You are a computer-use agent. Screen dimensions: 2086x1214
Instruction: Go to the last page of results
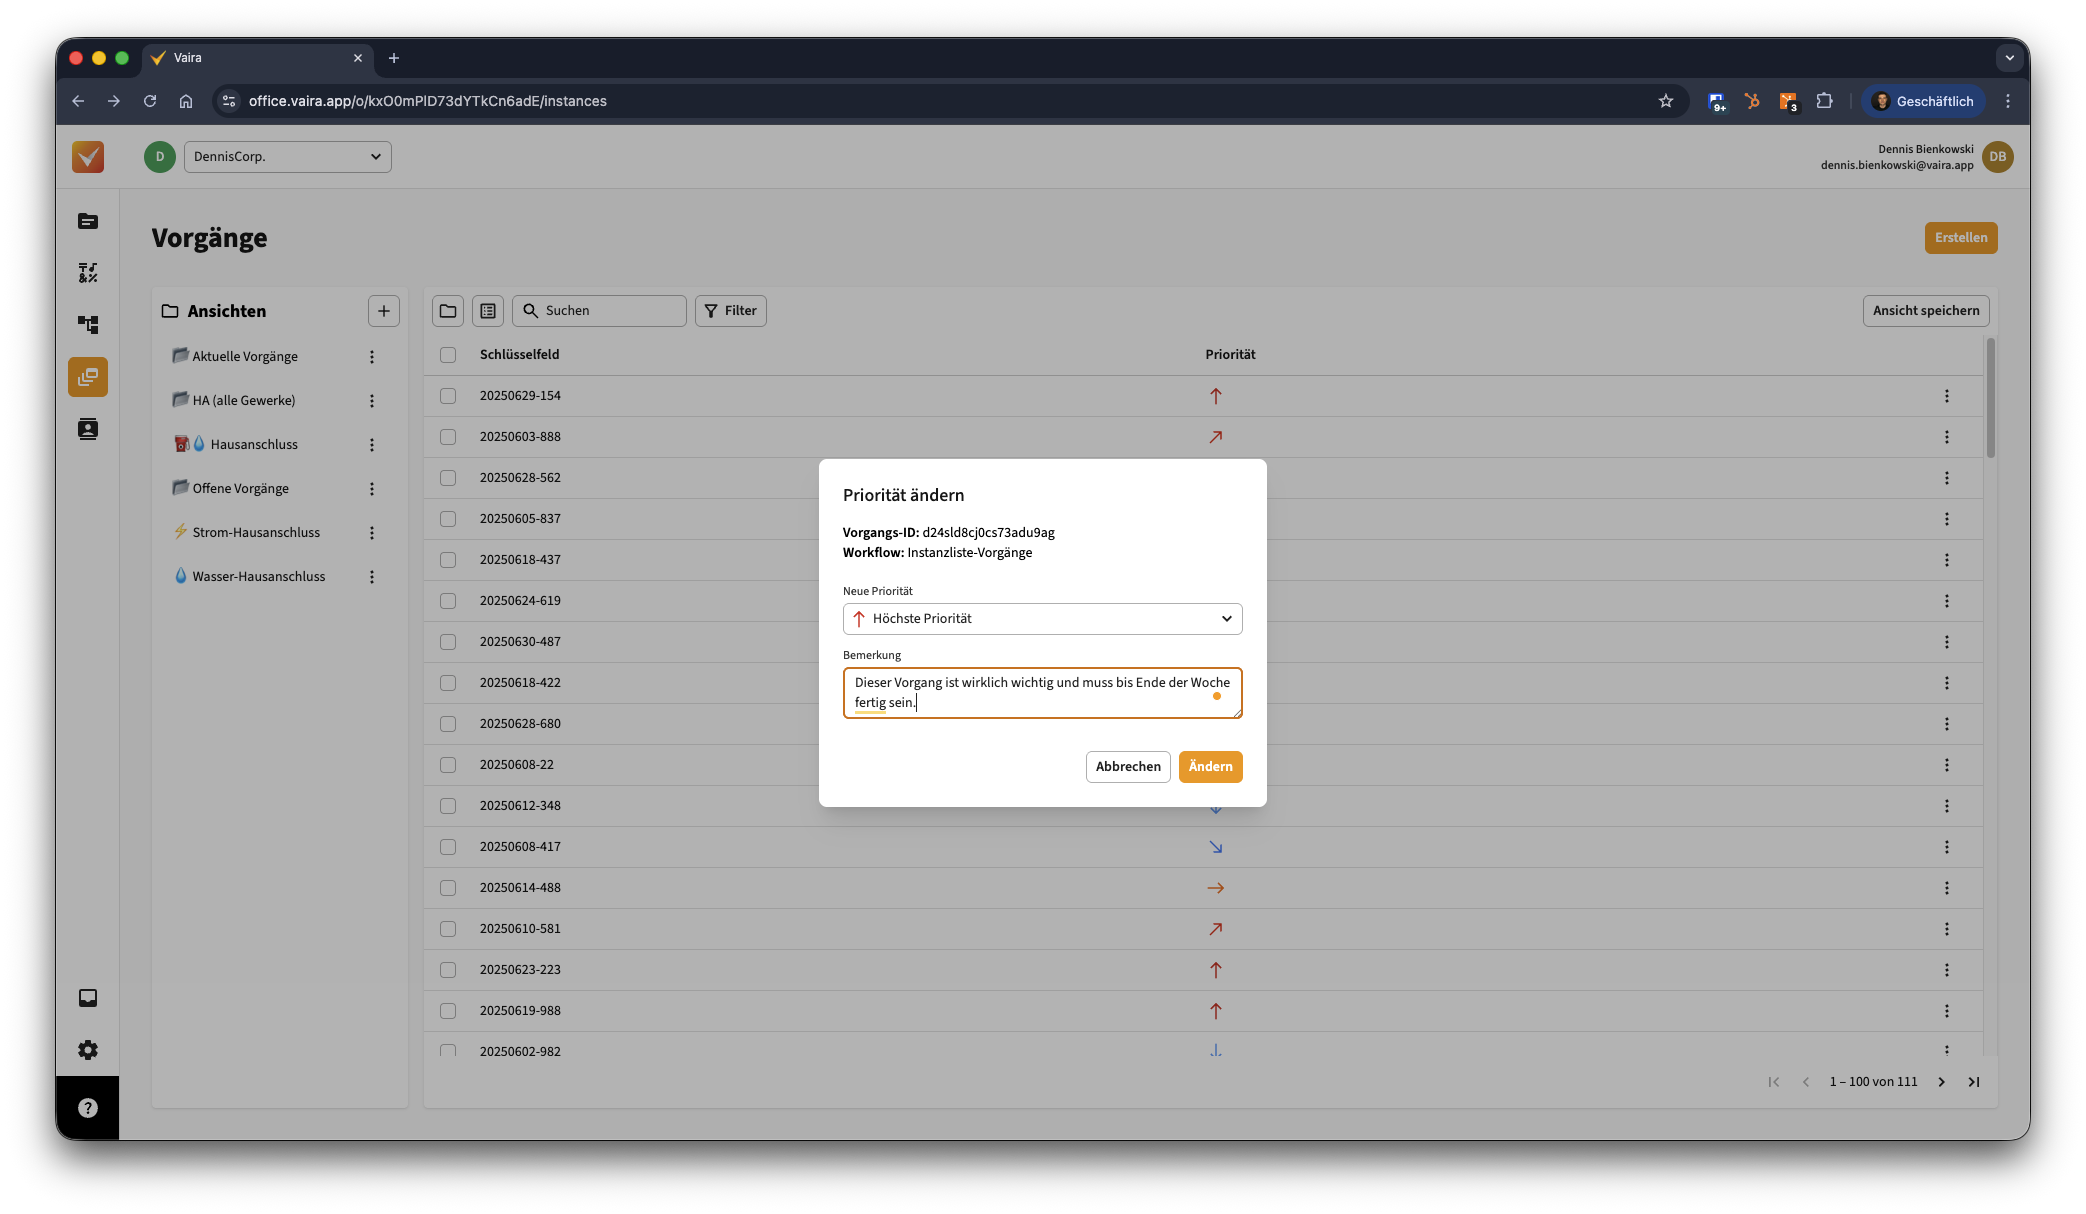tap(1974, 1082)
